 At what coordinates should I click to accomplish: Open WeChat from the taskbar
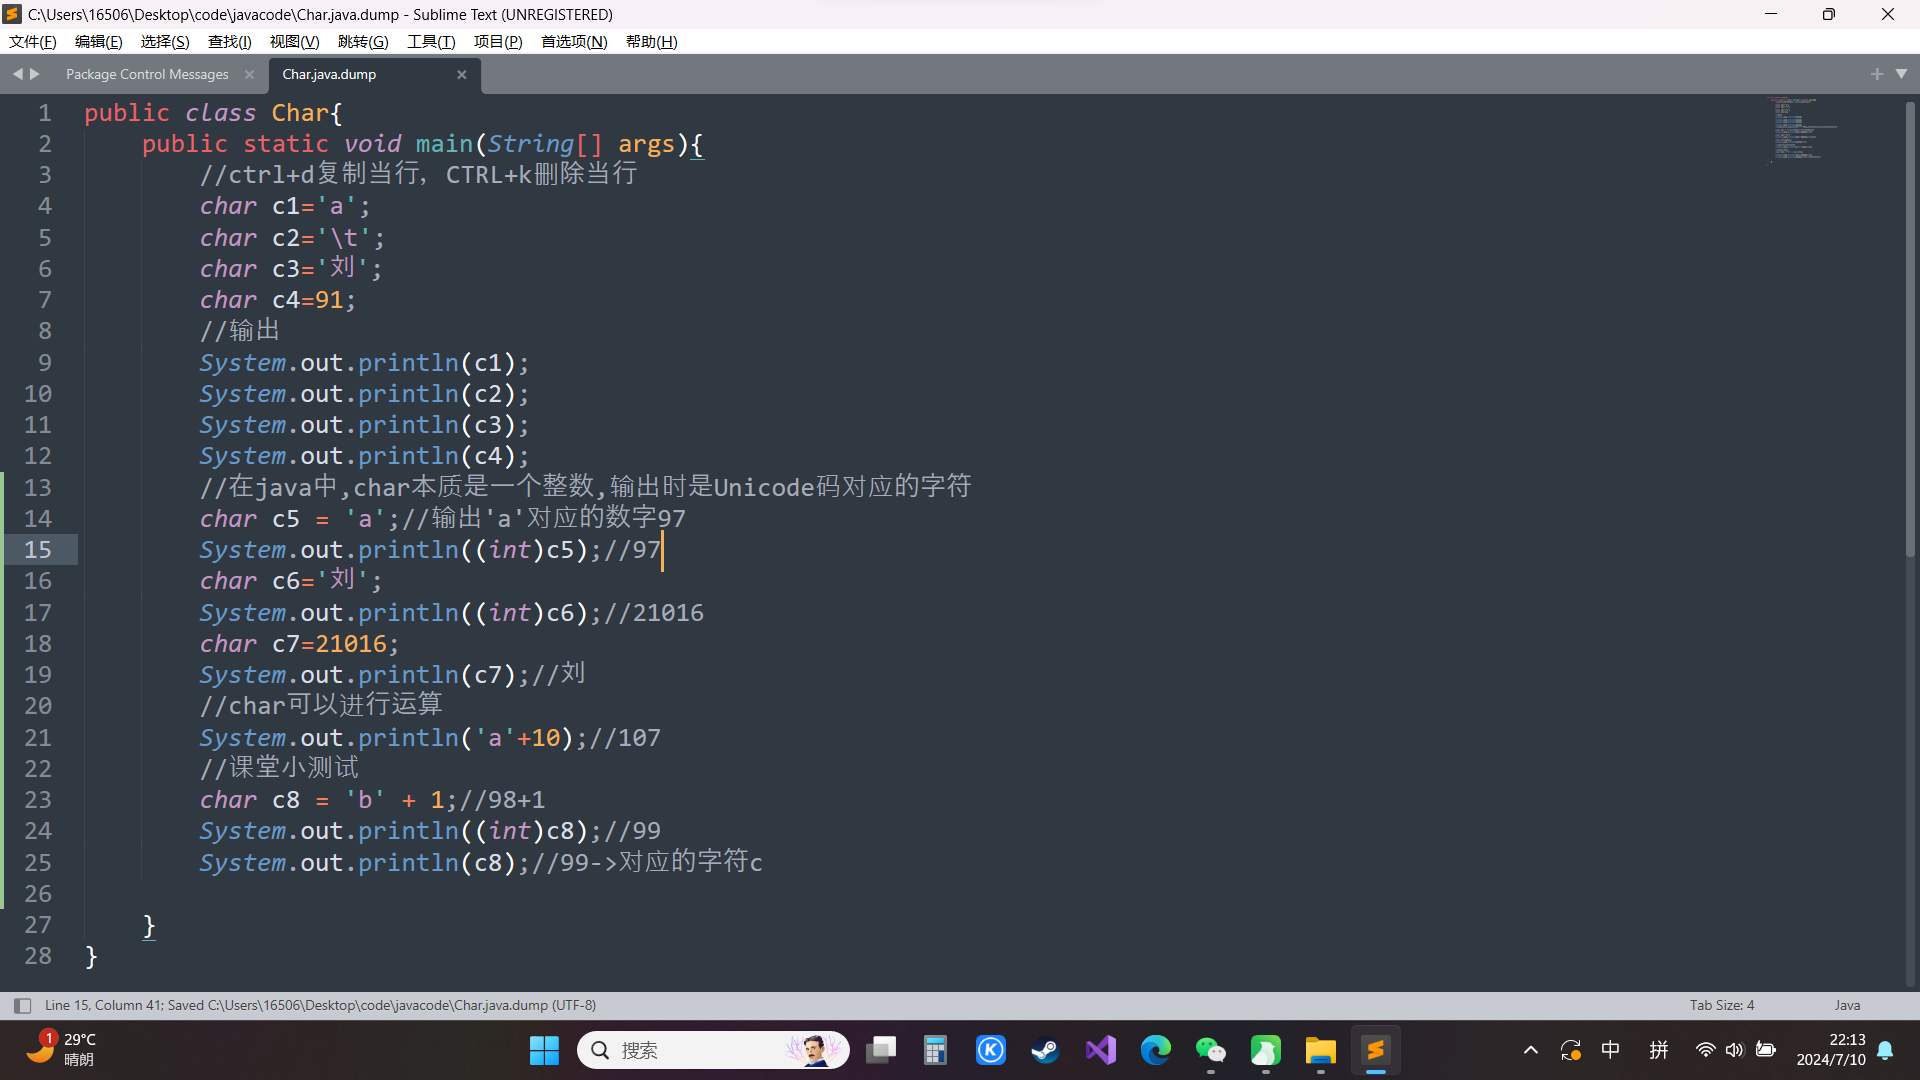tap(1209, 1050)
